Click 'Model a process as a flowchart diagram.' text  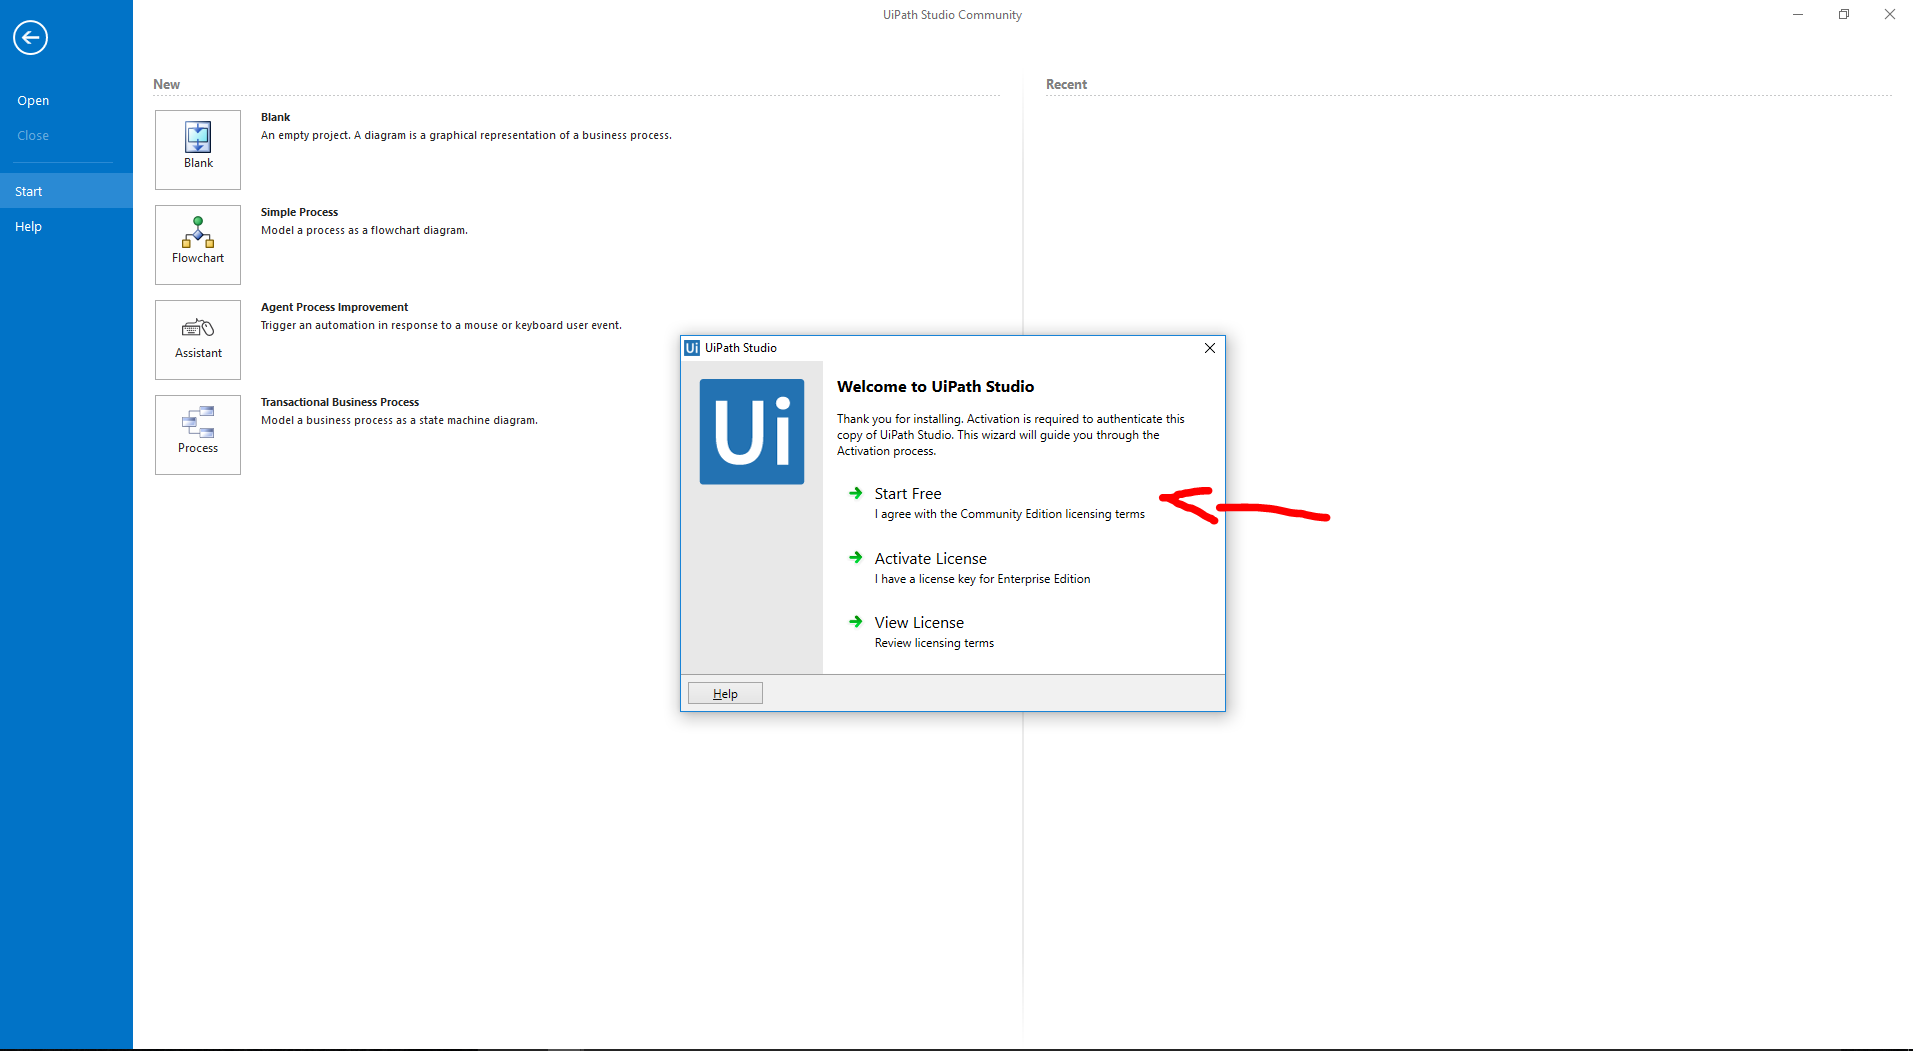point(364,230)
